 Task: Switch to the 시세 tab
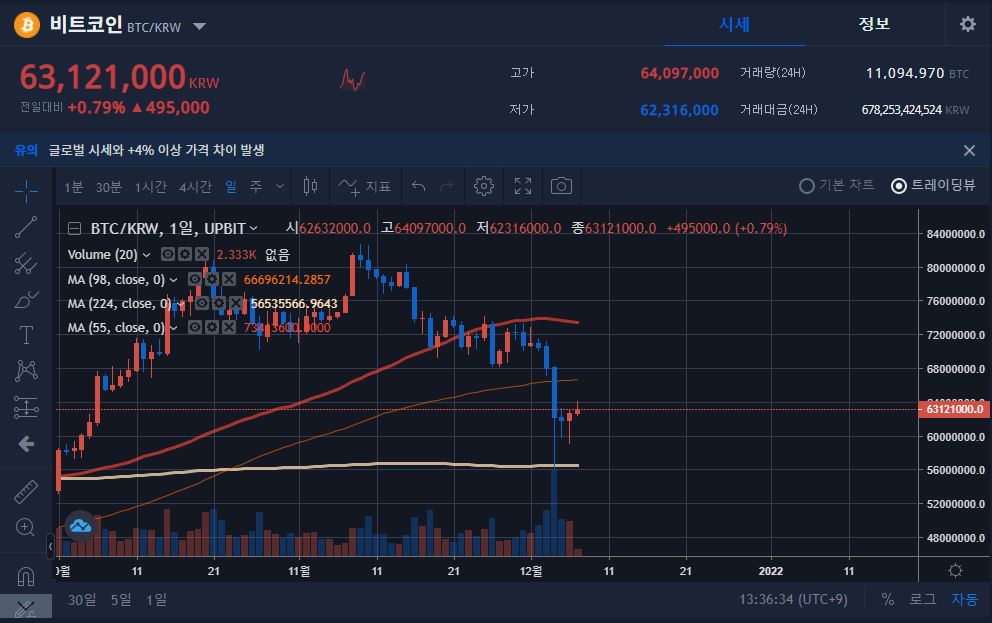[x=735, y=25]
